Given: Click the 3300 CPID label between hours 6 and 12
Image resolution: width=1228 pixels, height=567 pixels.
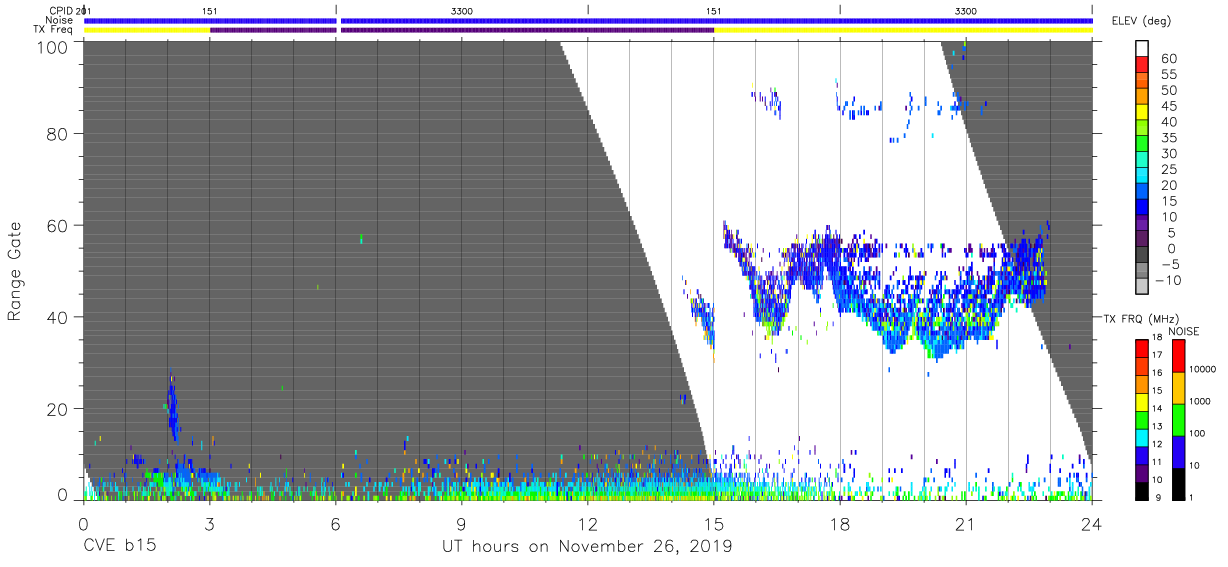Looking at the screenshot, I should (462, 10).
